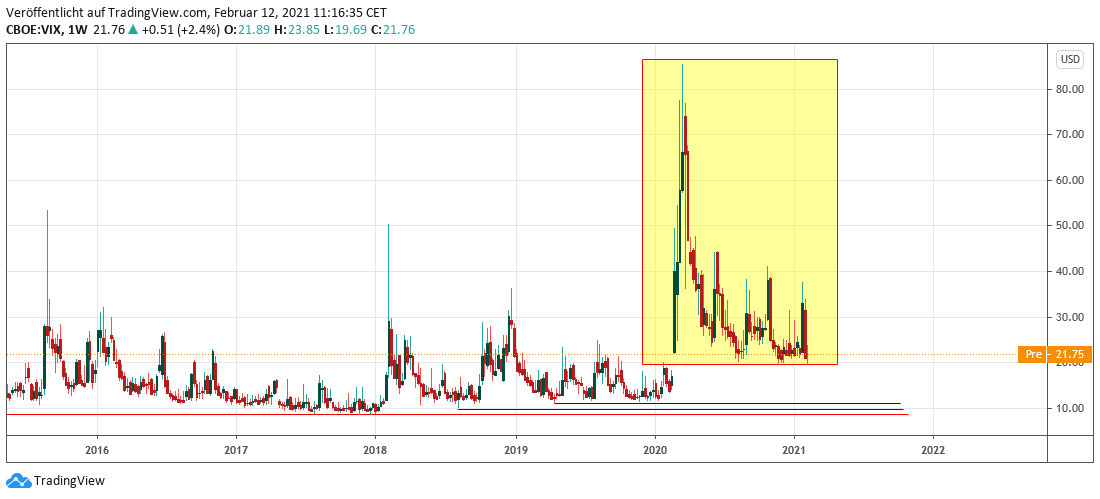Click the 80.00 price scale label

1071,89
